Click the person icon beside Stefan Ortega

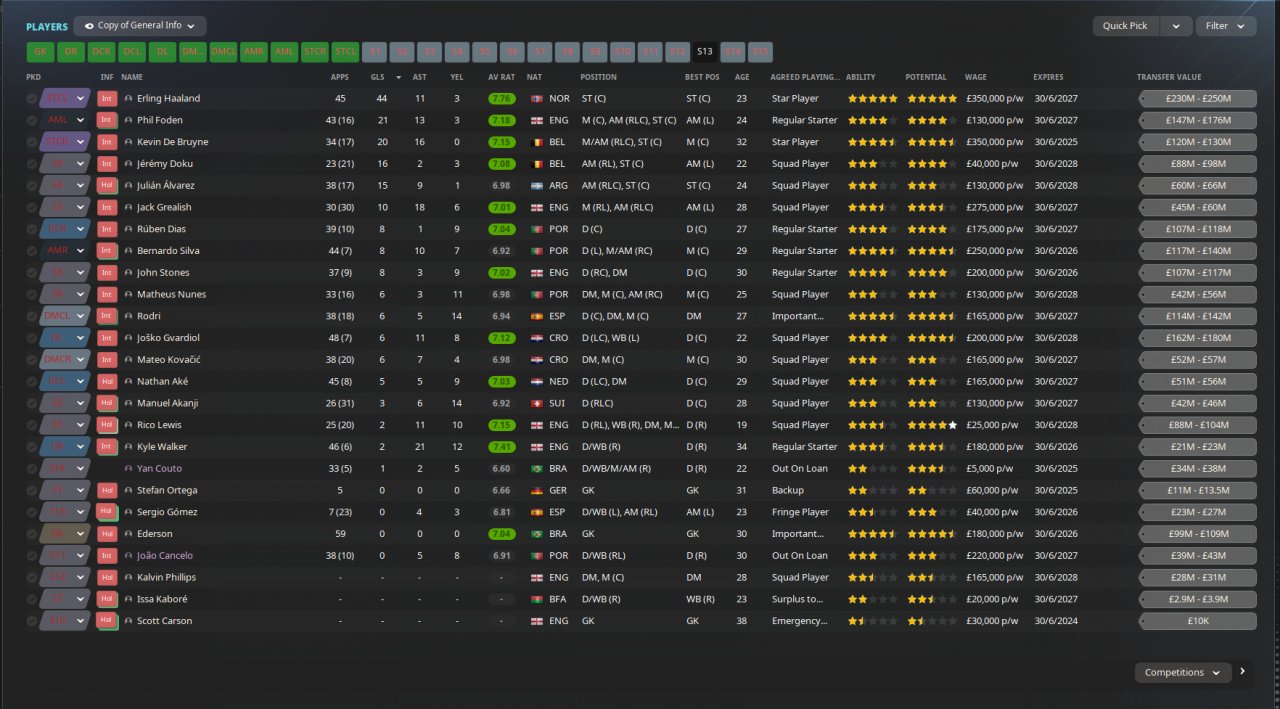point(129,490)
